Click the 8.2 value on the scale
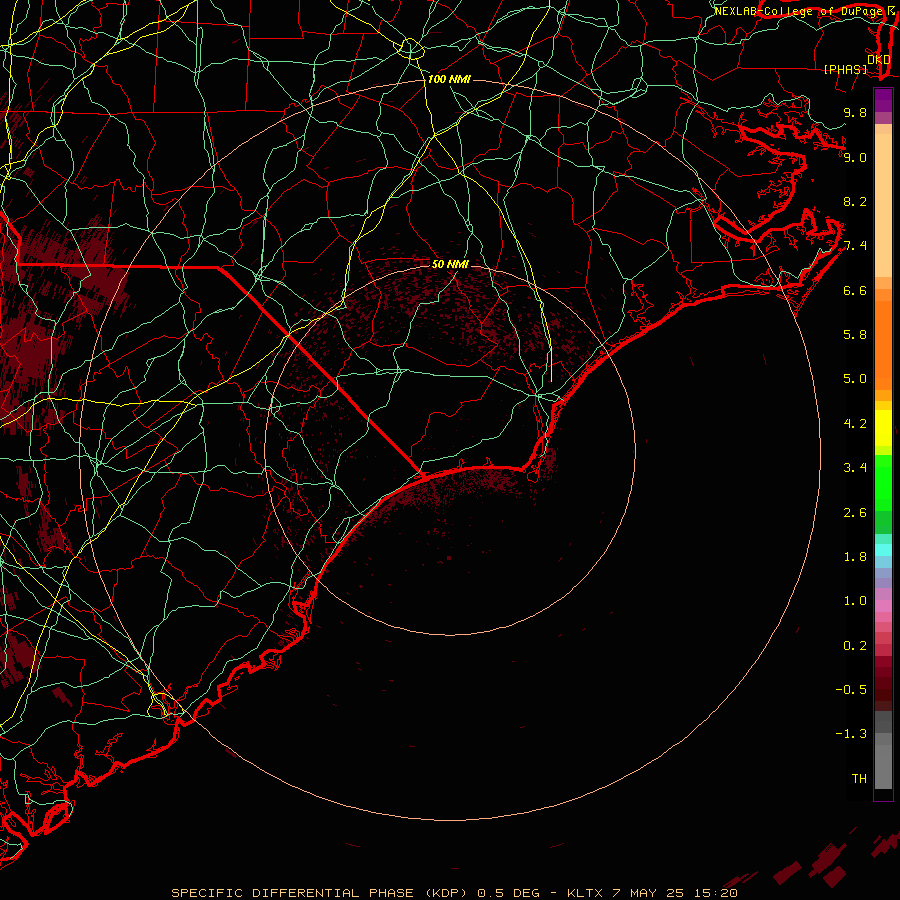The height and width of the screenshot is (900, 900). pyautogui.click(x=855, y=201)
